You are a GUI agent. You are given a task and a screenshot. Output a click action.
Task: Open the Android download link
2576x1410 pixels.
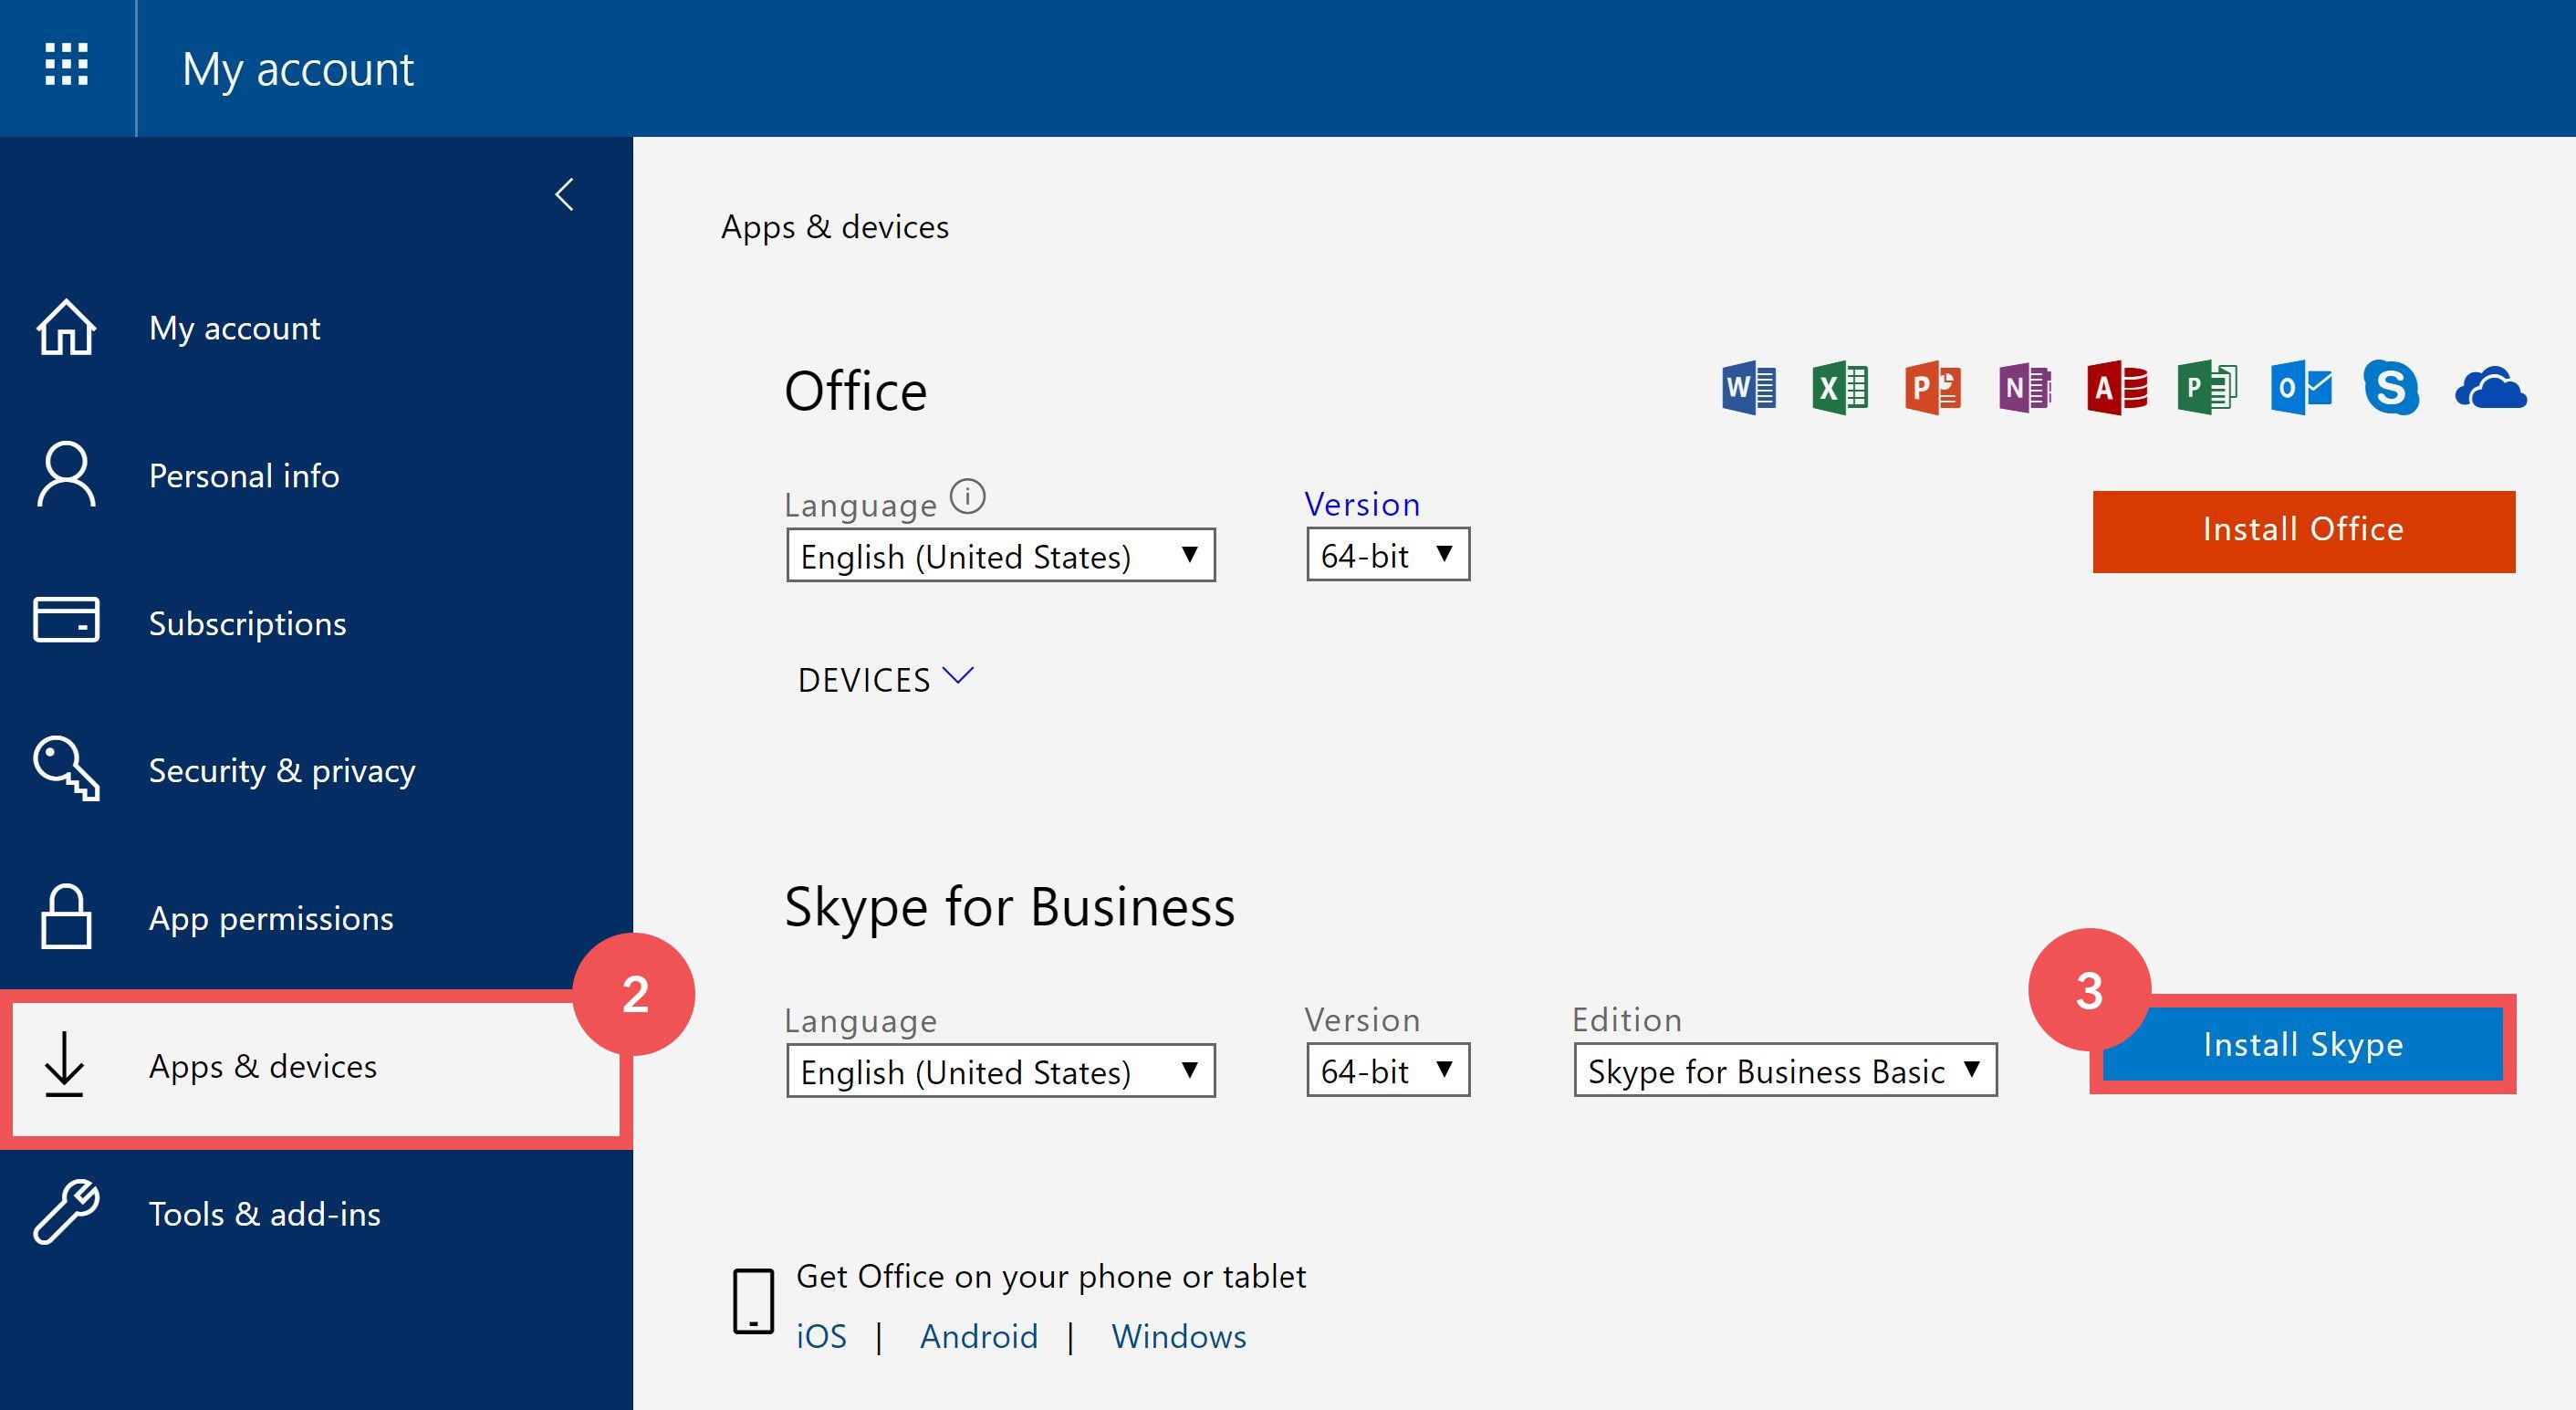(x=978, y=1336)
